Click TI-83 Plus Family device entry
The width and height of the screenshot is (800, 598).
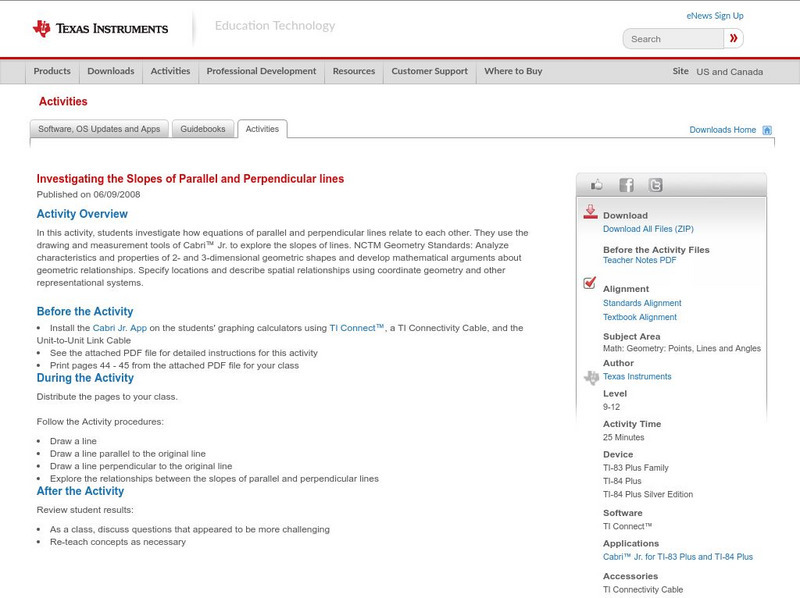[636, 468]
